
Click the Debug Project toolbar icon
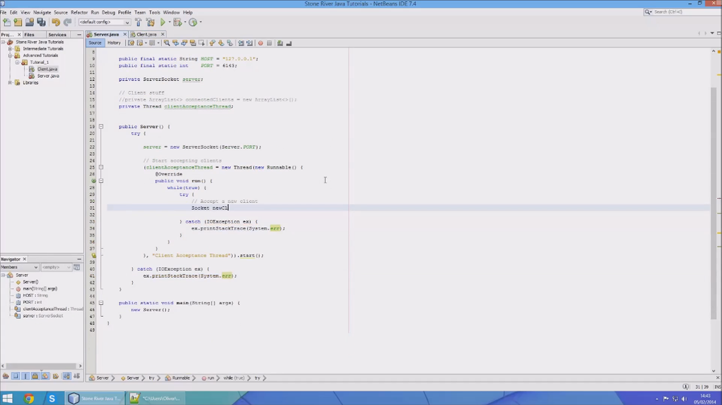(177, 22)
